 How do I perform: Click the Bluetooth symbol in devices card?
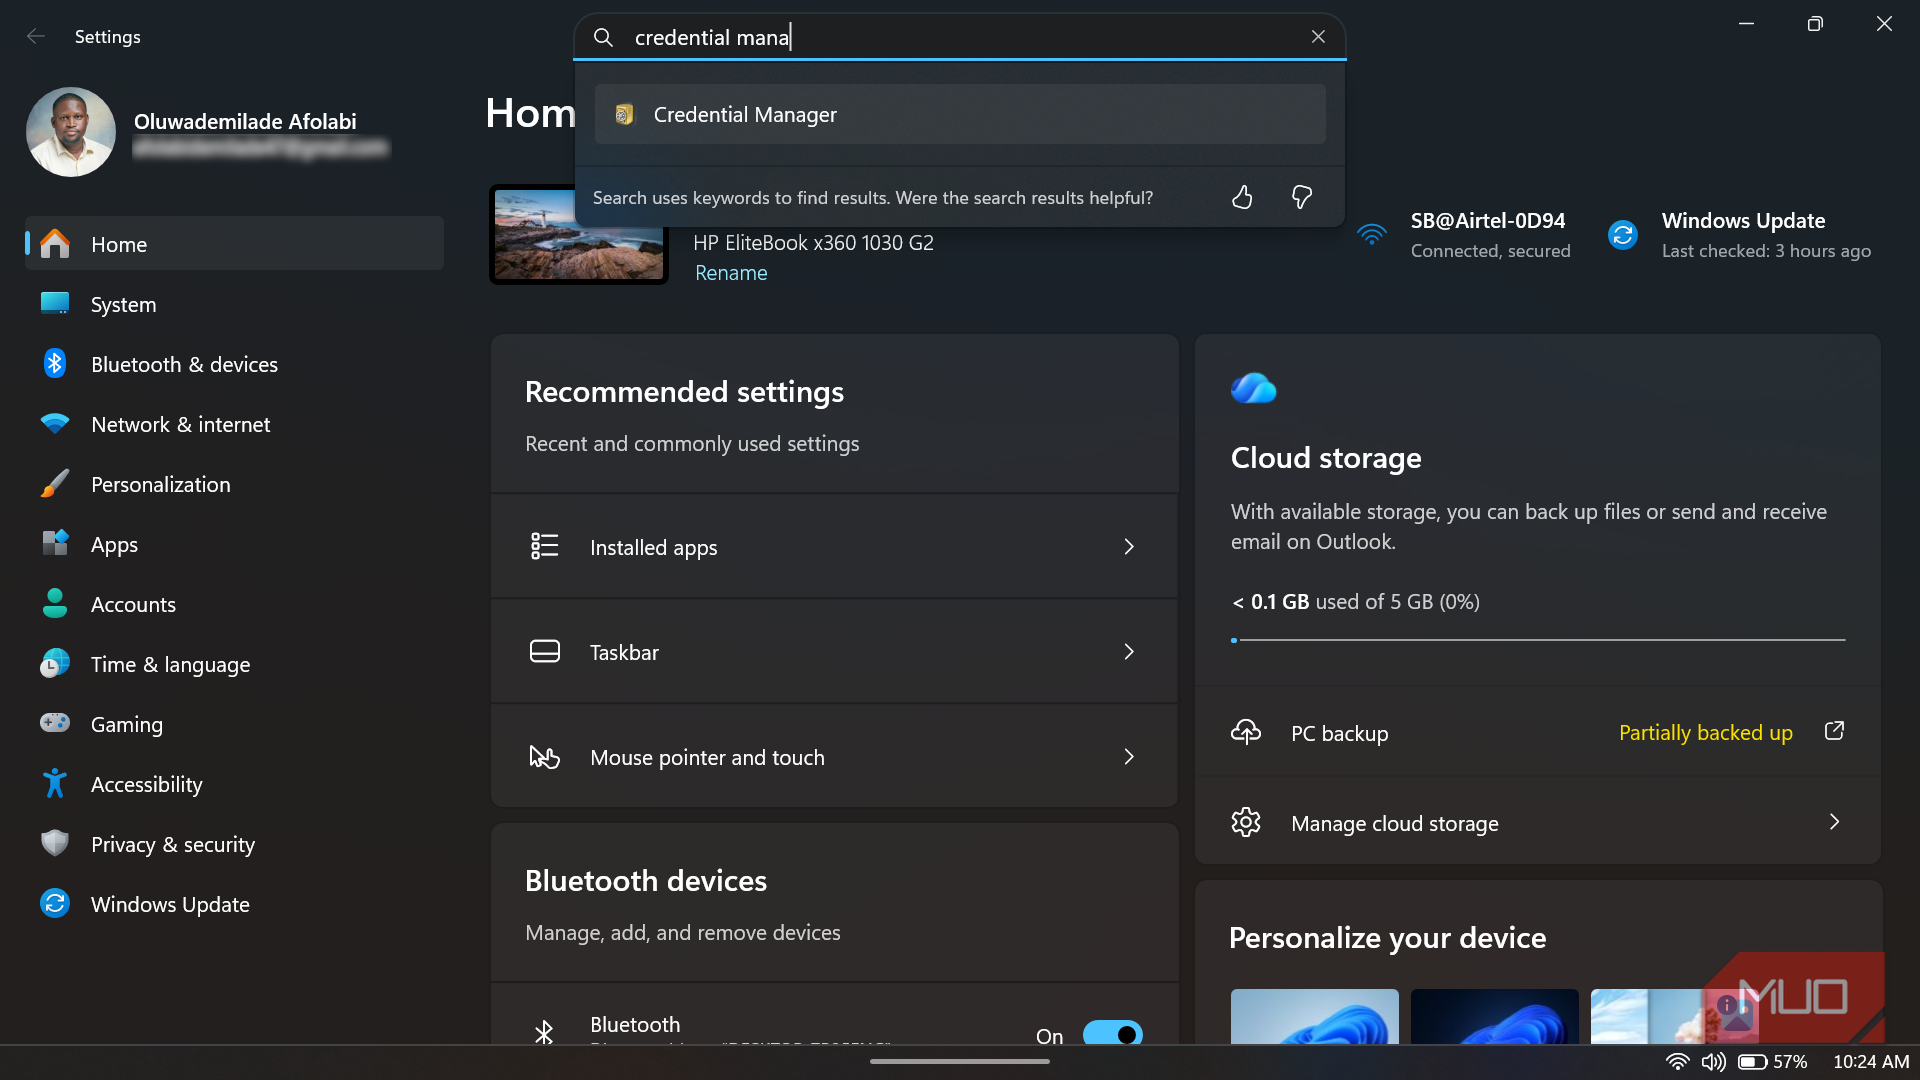tap(544, 1032)
